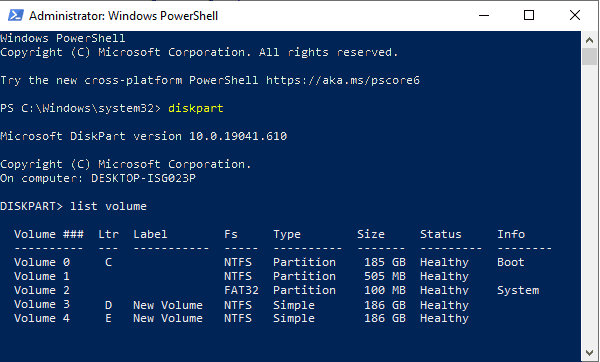
Task: Click the Boot info value
Action: coord(511,262)
